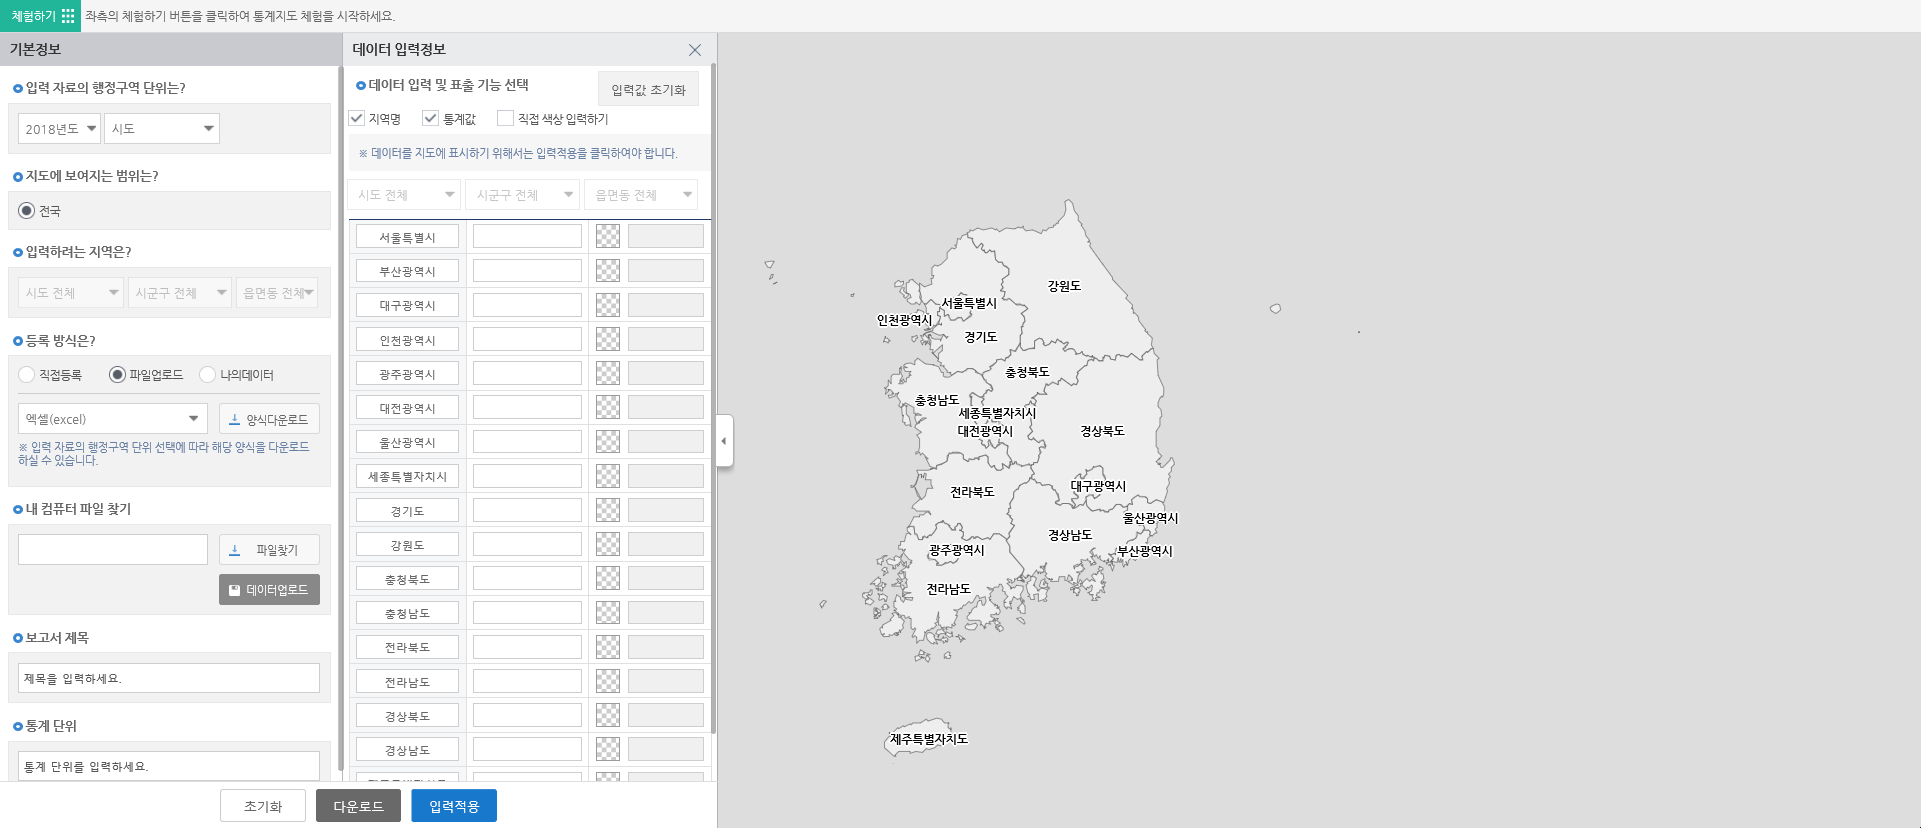This screenshot has height=828, width=1921.
Task: Close the 데이터 입력정보 panel
Action: [695, 50]
